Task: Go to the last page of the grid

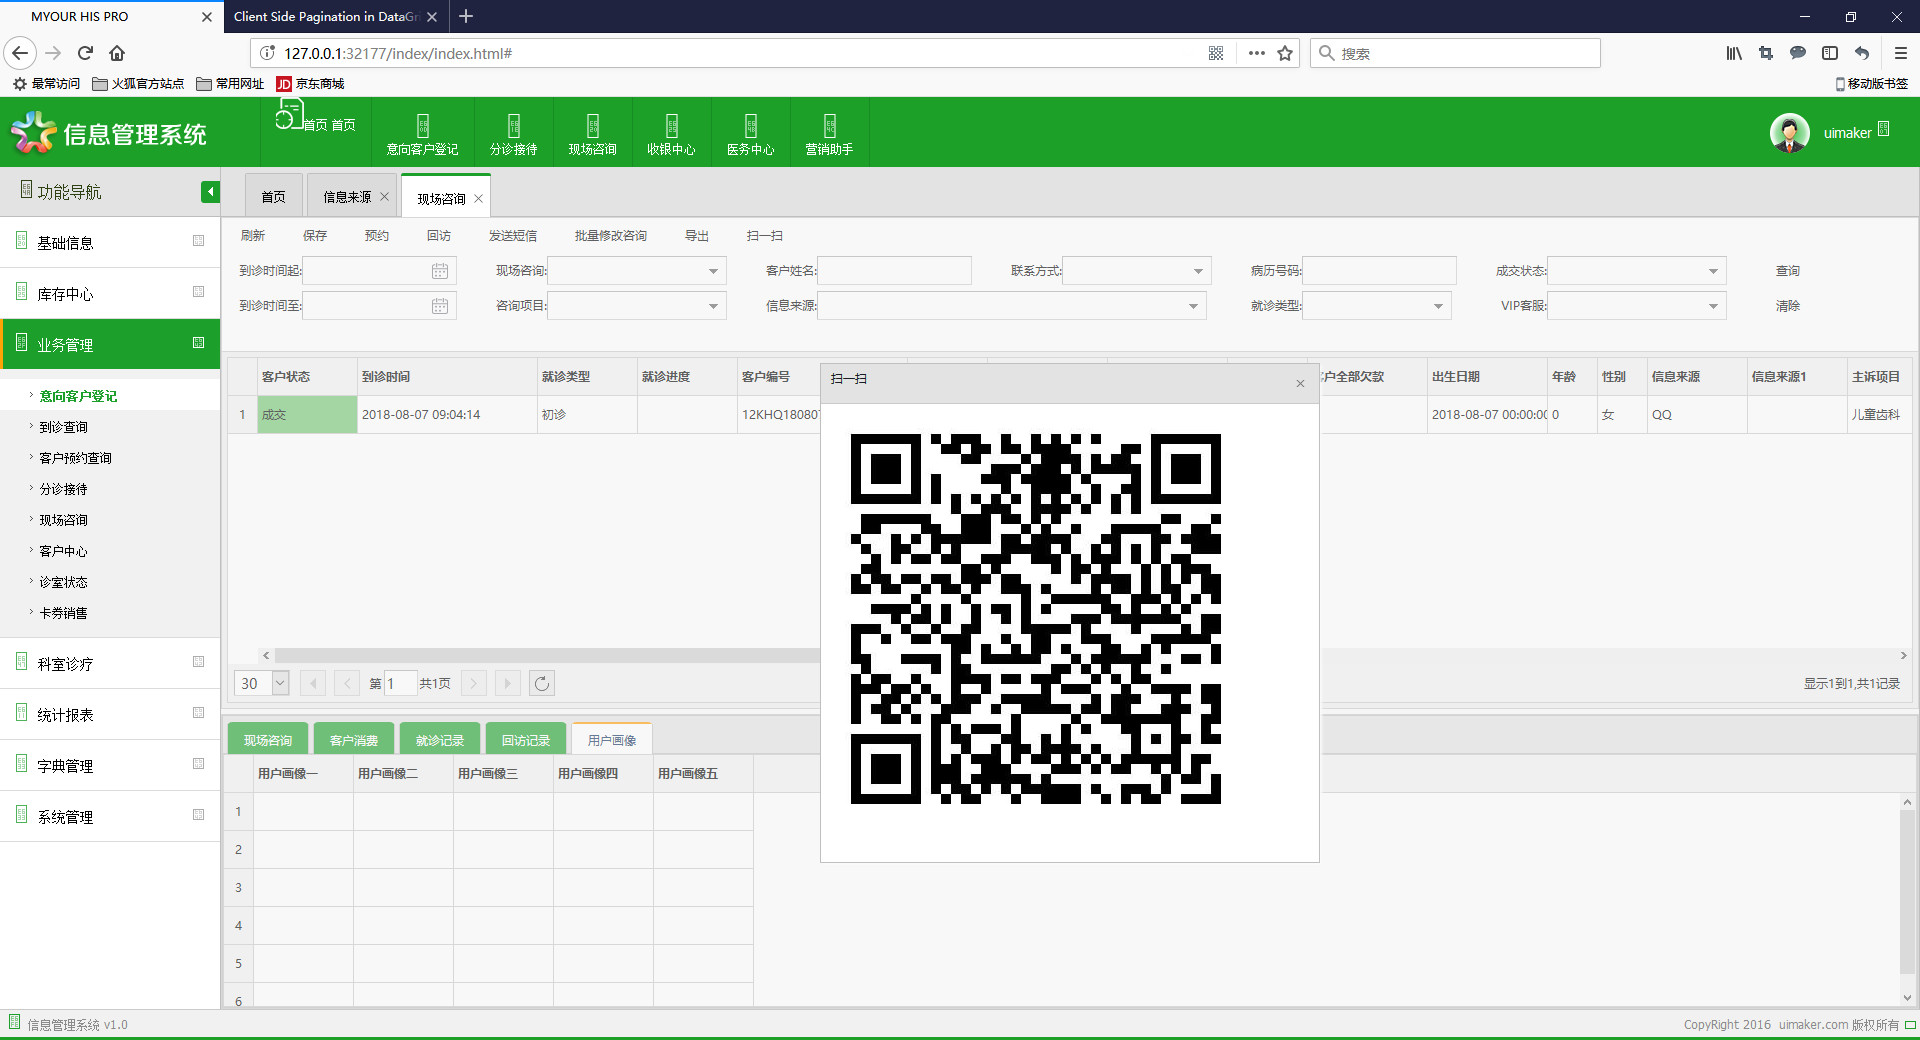Action: (508, 683)
